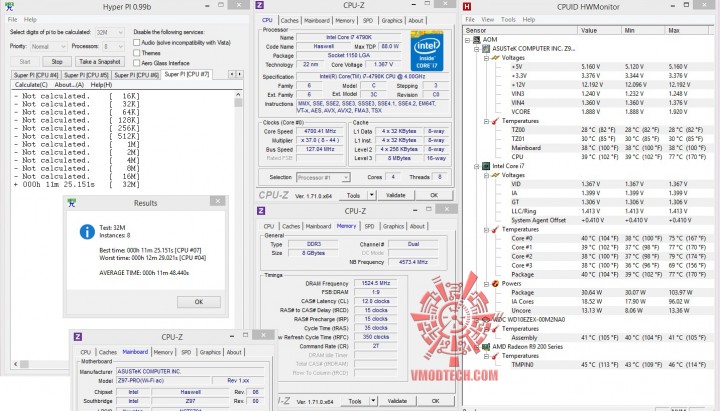Click OK button in top CPU-Z window

point(434,195)
